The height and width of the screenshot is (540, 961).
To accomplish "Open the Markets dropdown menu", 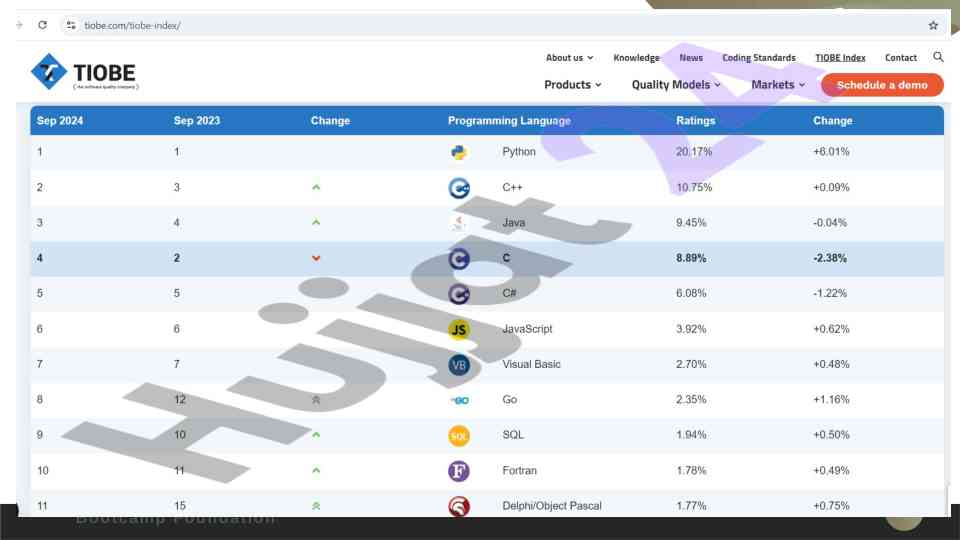I will (778, 85).
